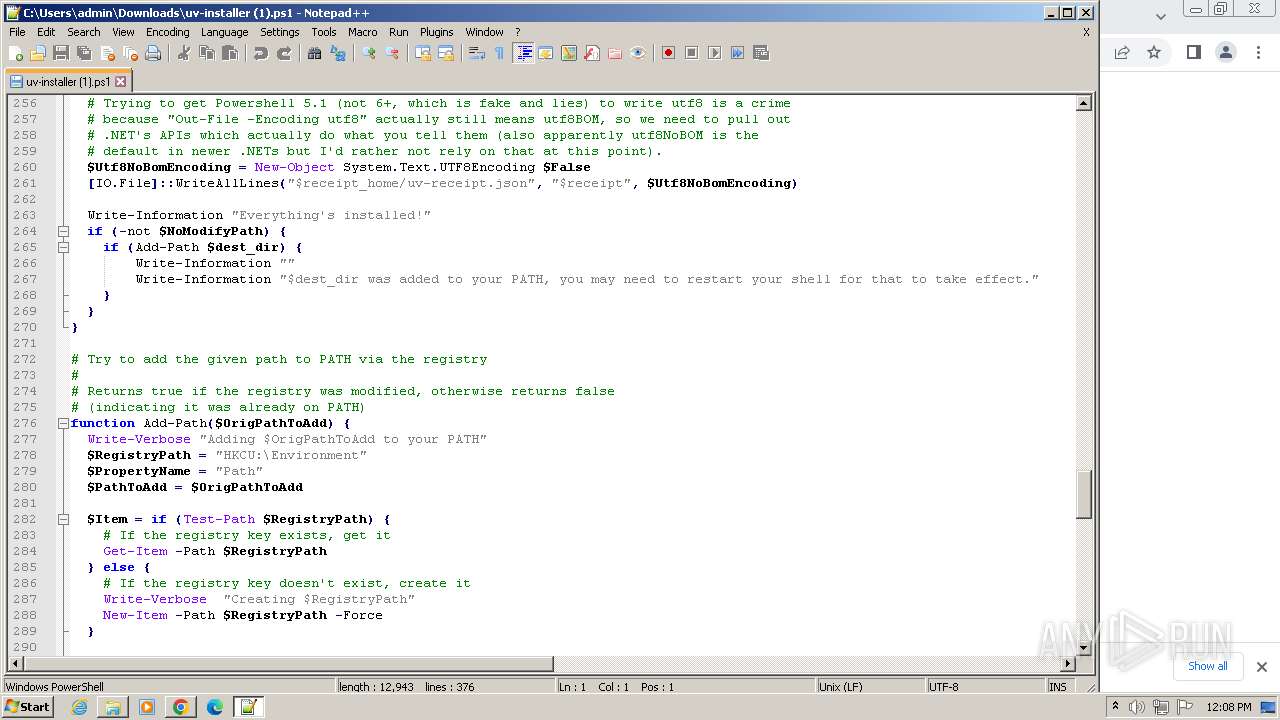Click the Undo arrow icon
Image resolution: width=1280 pixels, height=720 pixels.
[261, 53]
